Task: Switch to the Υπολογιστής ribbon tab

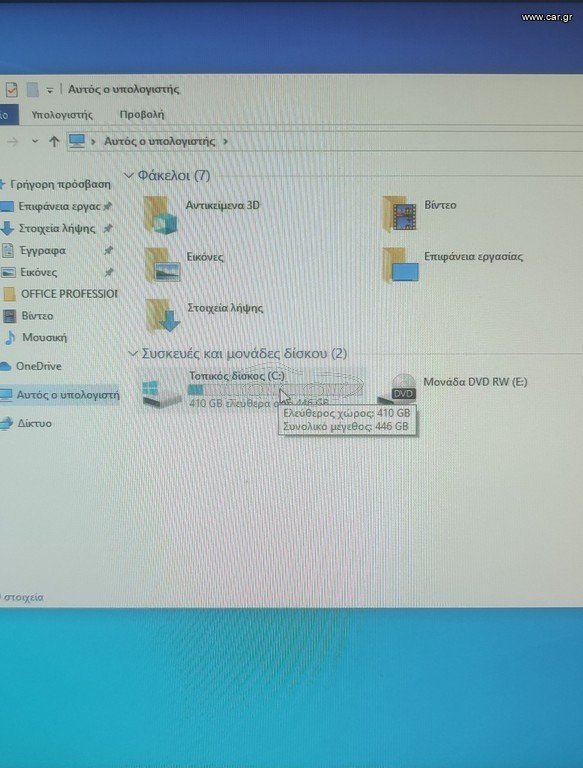Action: click(62, 115)
